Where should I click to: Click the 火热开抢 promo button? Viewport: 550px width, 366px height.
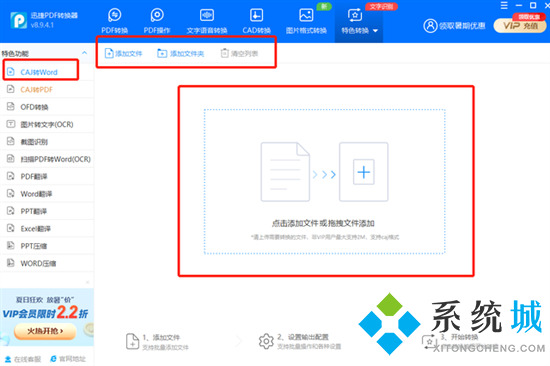(45, 331)
